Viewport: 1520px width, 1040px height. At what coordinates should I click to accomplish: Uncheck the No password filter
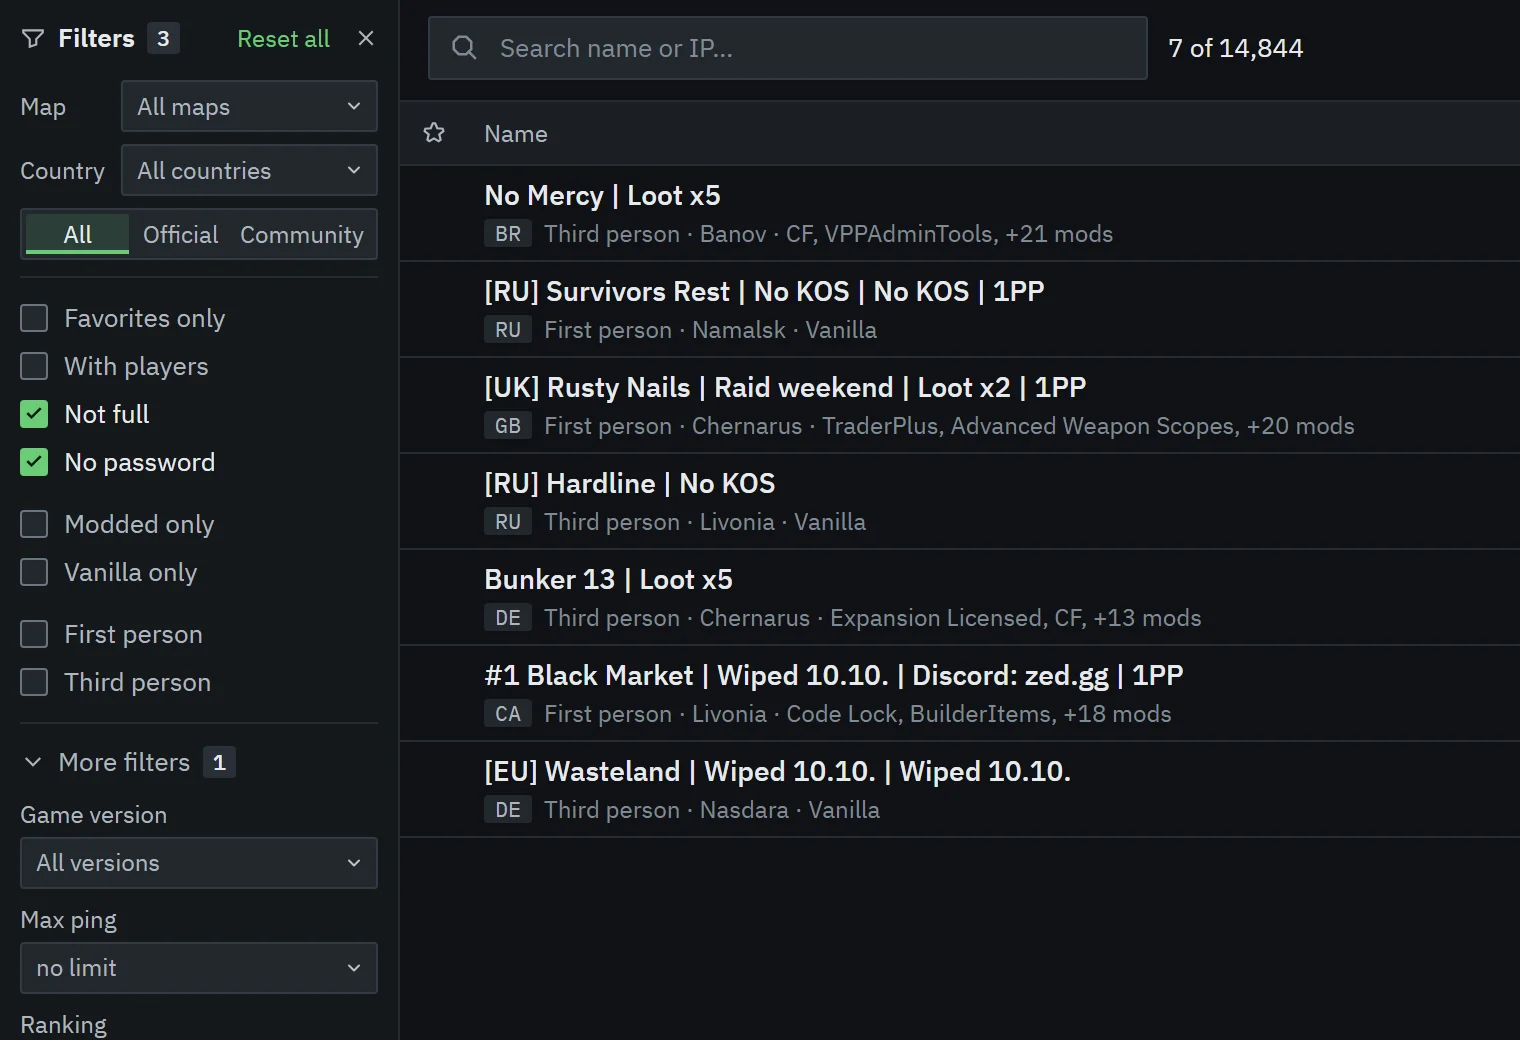[34, 462]
